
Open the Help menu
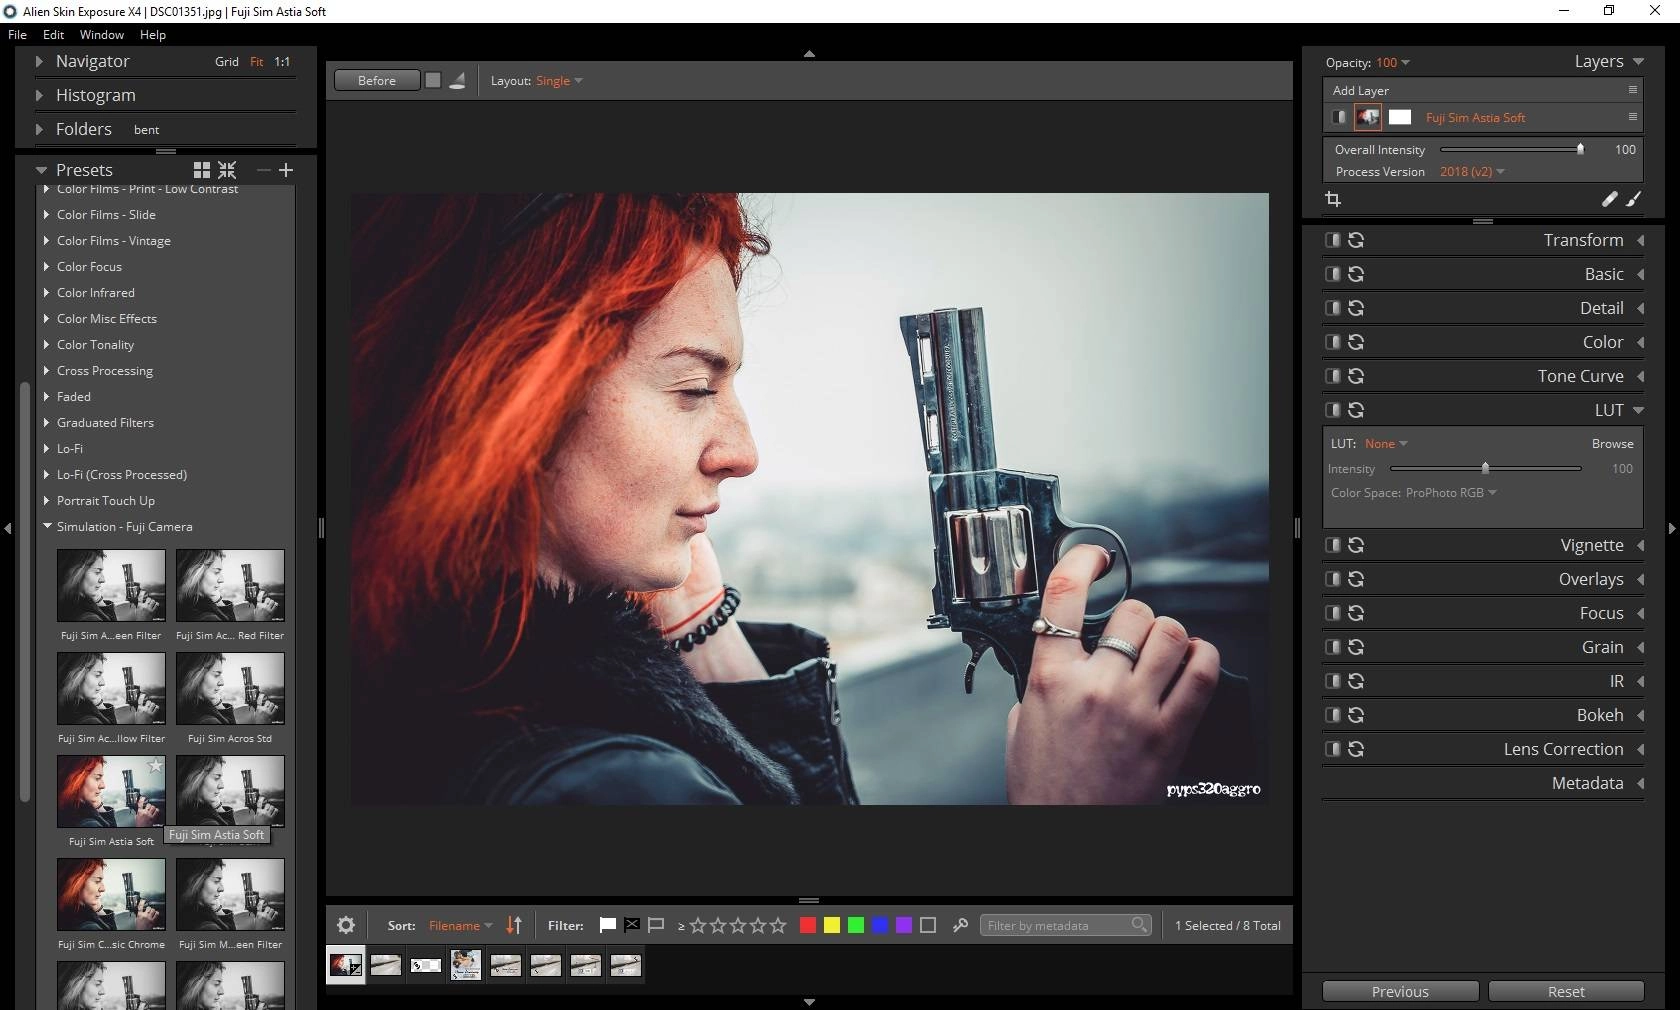153,34
